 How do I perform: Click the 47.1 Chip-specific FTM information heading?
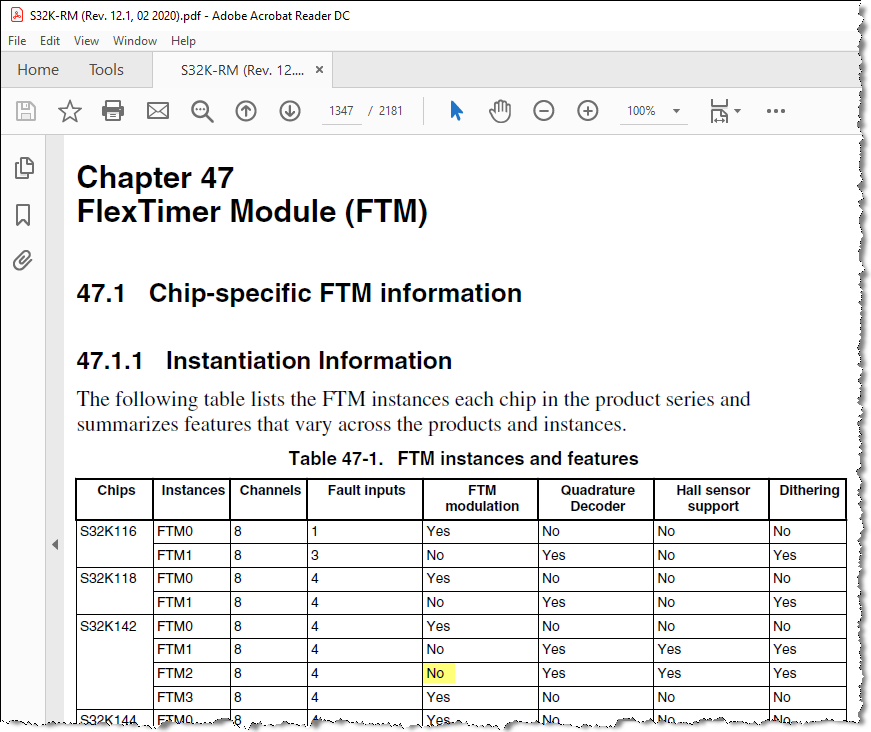(x=299, y=293)
